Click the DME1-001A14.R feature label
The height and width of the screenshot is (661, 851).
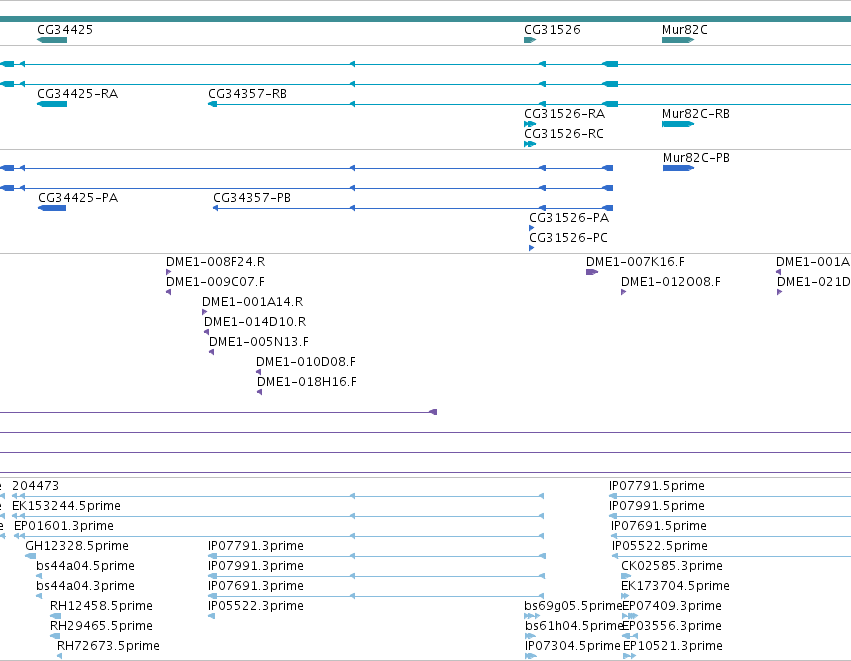click(252, 302)
